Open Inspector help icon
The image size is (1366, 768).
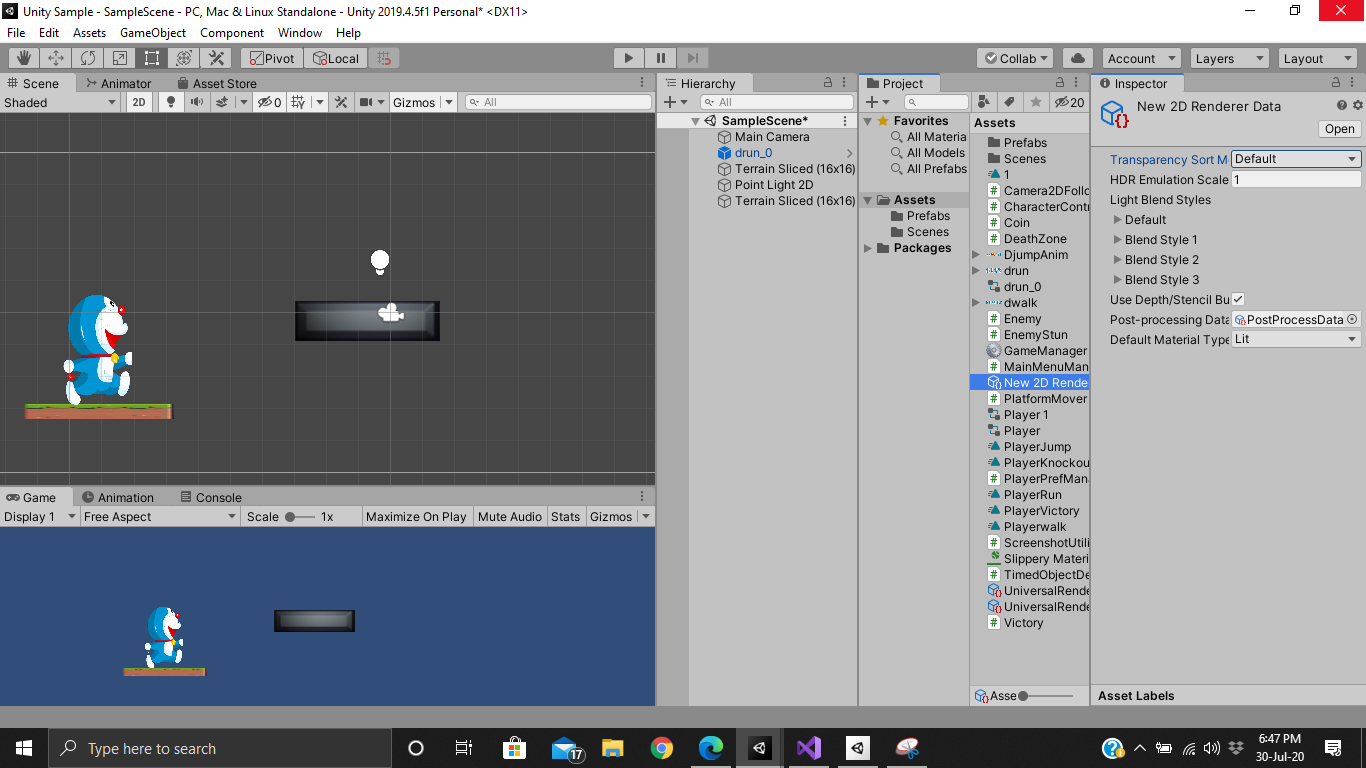pyautogui.click(x=1342, y=105)
